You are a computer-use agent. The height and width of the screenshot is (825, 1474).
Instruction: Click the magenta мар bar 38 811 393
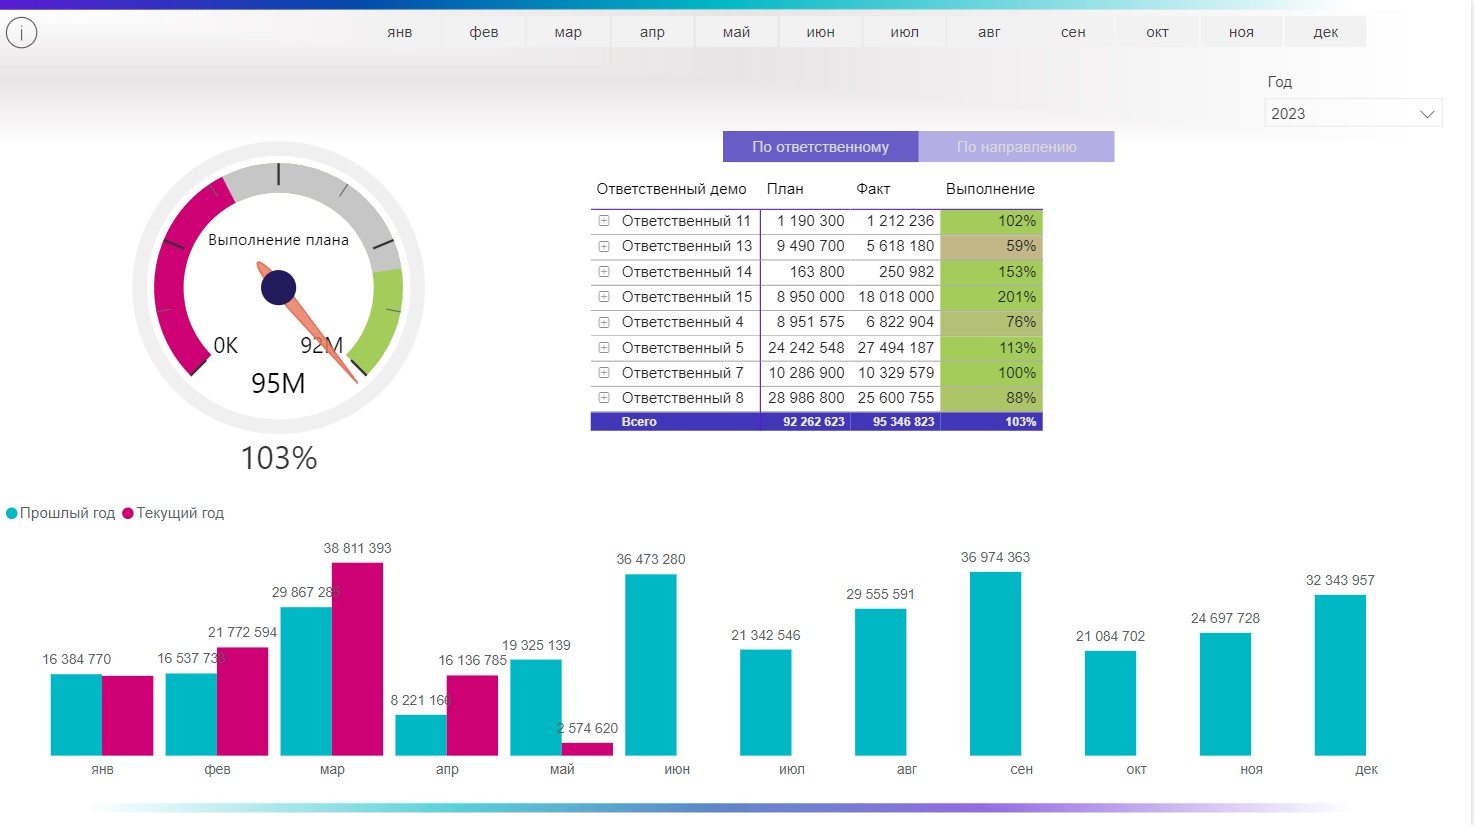tap(357, 659)
